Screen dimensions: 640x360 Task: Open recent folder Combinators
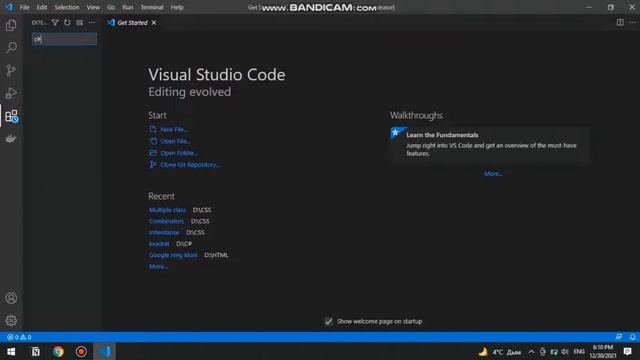coord(166,221)
